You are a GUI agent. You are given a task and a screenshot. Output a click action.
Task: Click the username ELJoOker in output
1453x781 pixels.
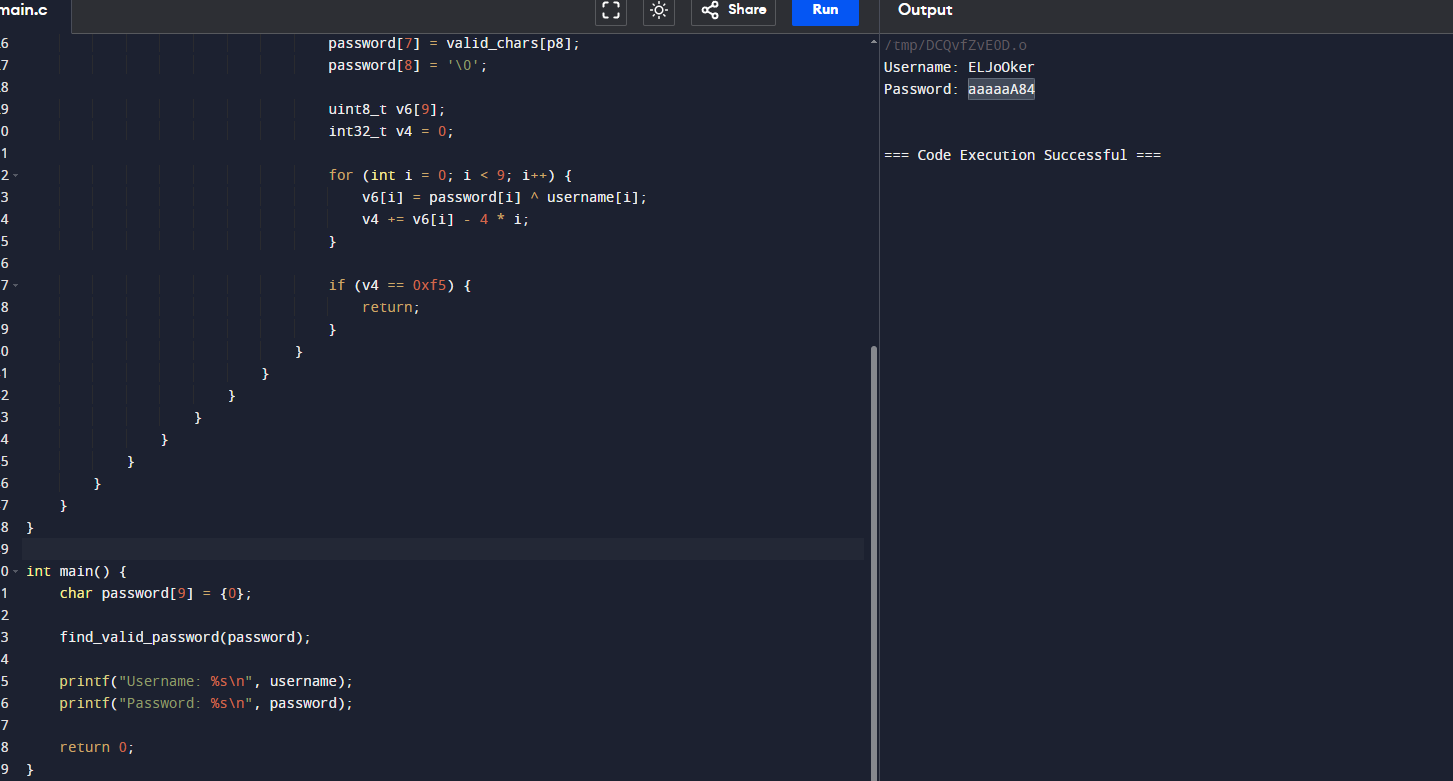[x=1001, y=68]
